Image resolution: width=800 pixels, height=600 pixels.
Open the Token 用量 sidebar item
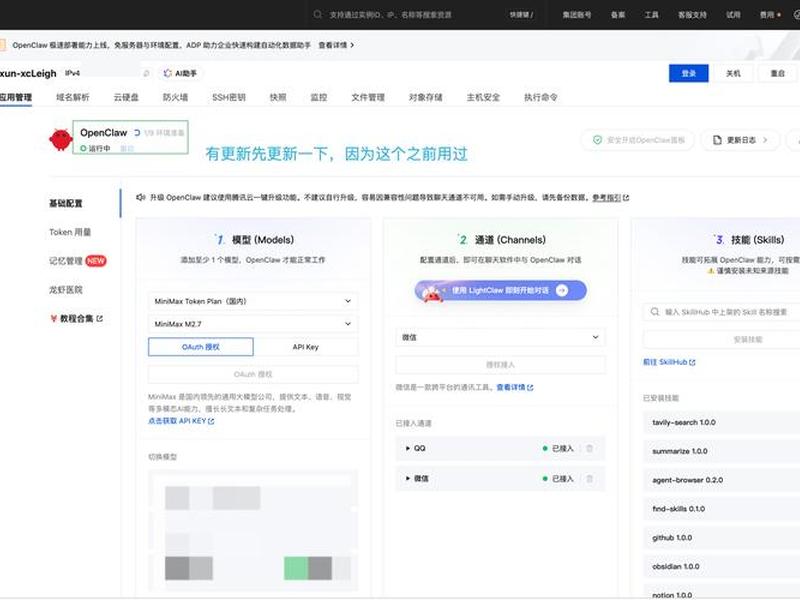pos(70,232)
